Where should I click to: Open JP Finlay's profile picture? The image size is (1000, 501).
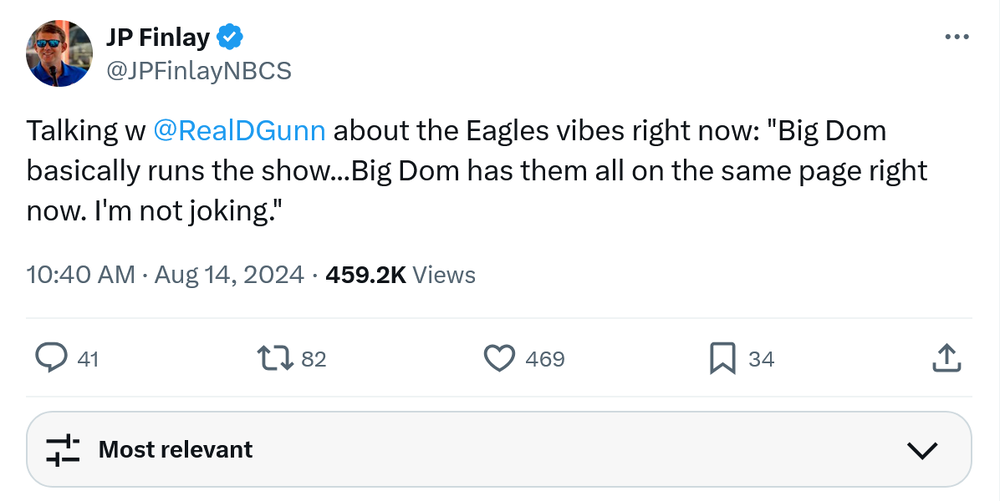[58, 54]
